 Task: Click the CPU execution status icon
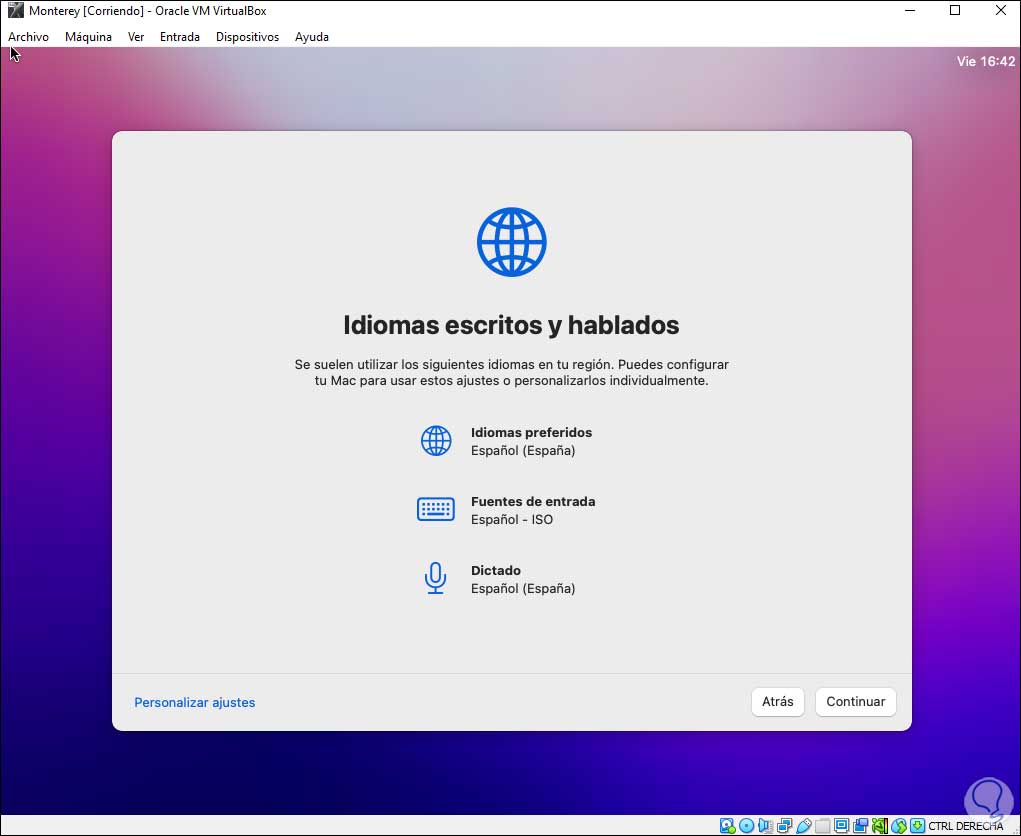880,826
